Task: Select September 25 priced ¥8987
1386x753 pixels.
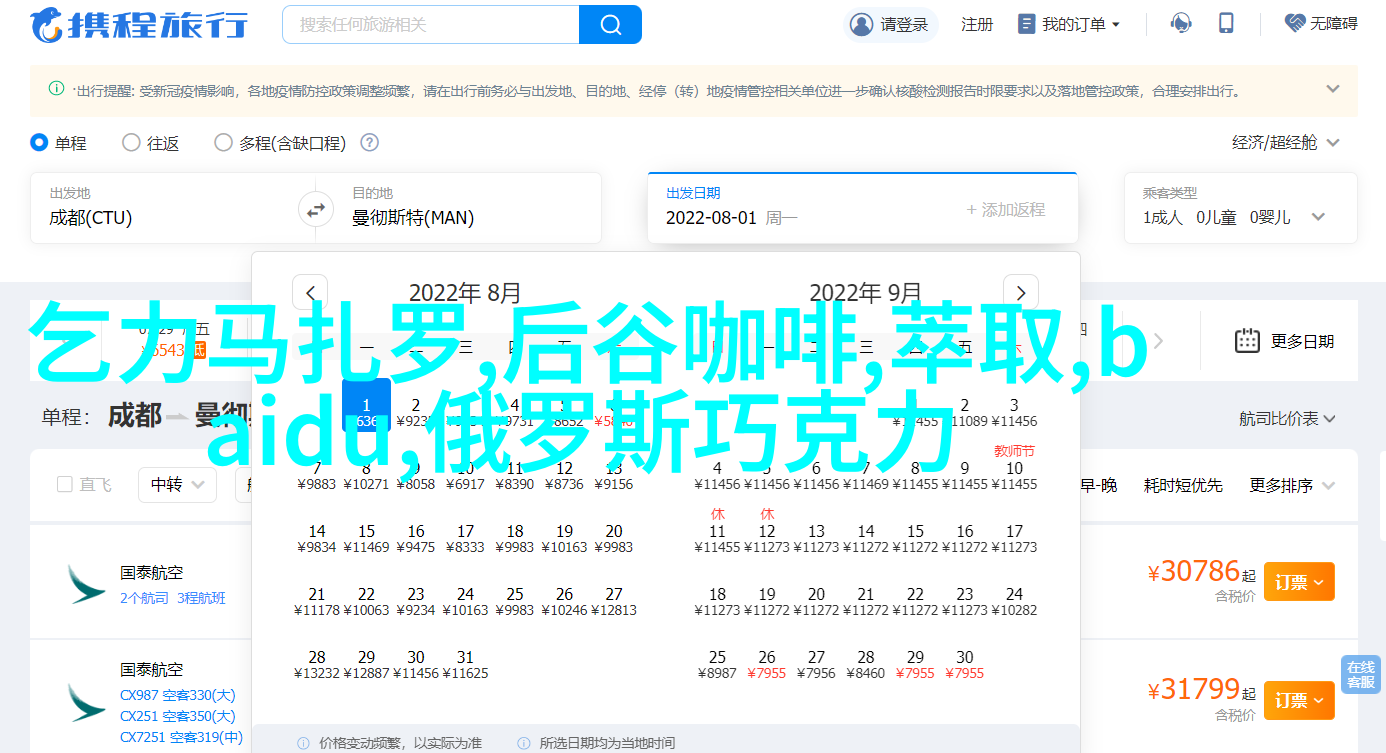Action: [717, 664]
